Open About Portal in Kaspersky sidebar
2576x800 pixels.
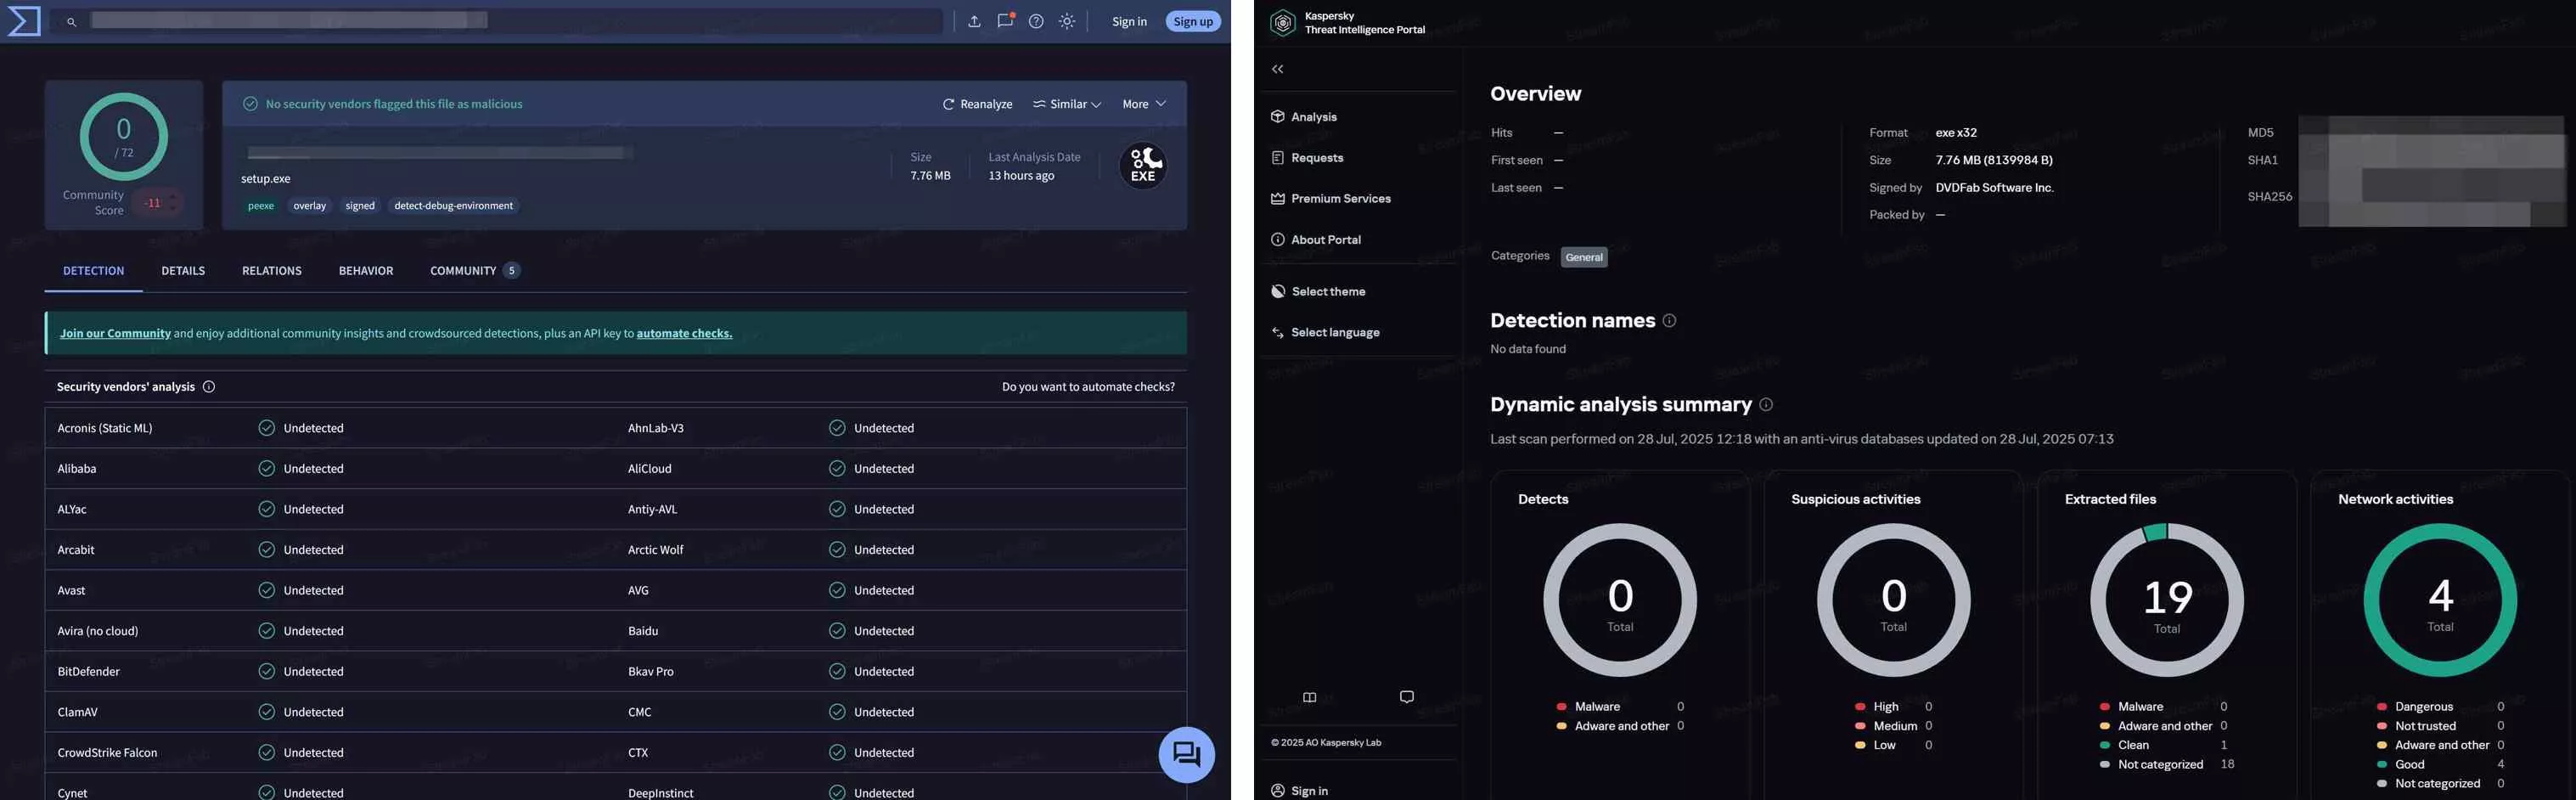click(x=1315, y=240)
